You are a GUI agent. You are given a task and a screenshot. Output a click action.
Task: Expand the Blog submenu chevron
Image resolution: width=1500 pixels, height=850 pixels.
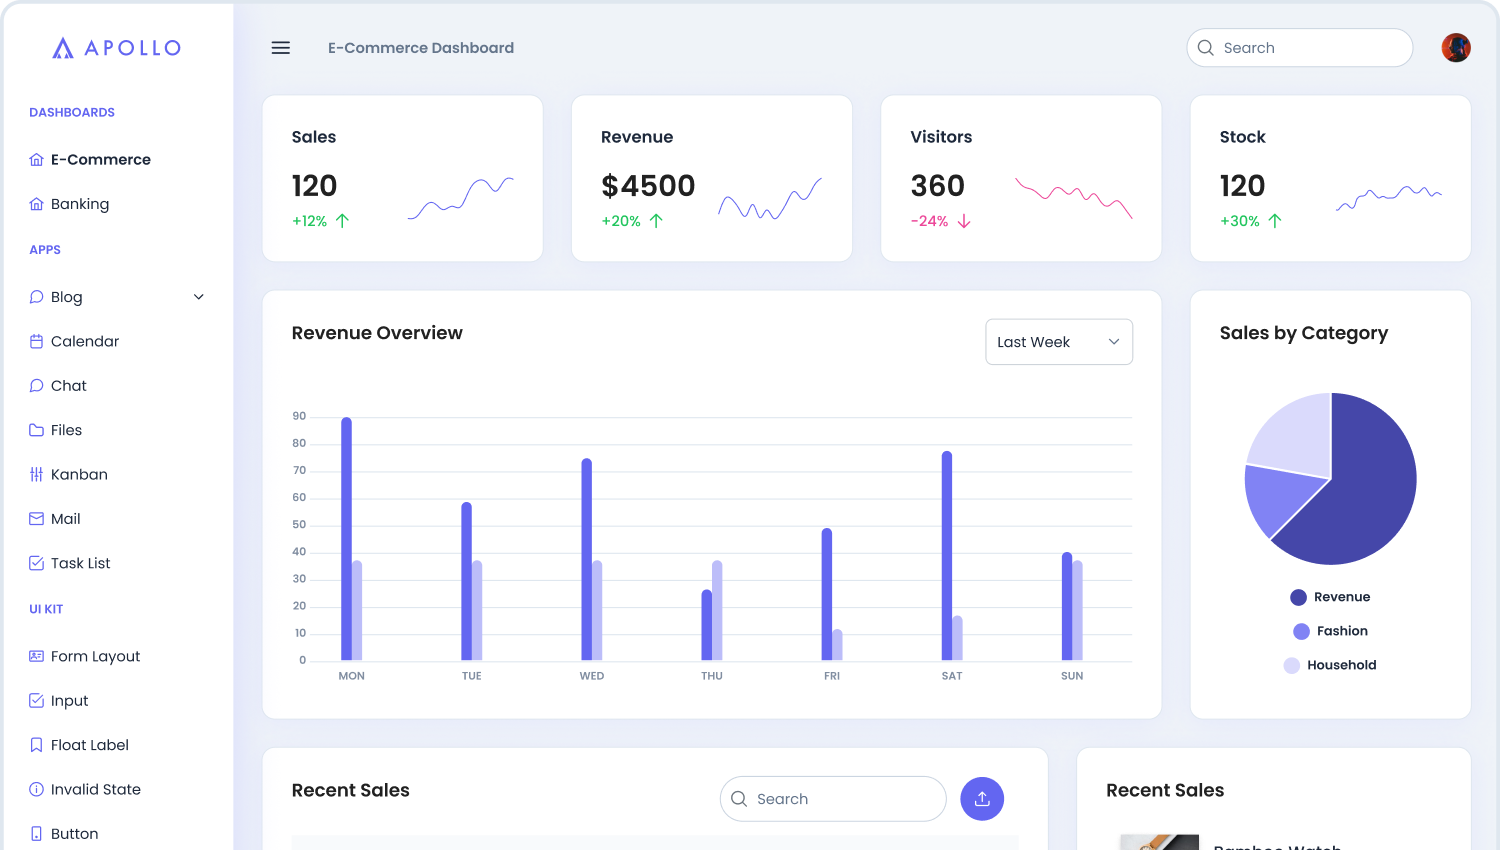tap(198, 297)
